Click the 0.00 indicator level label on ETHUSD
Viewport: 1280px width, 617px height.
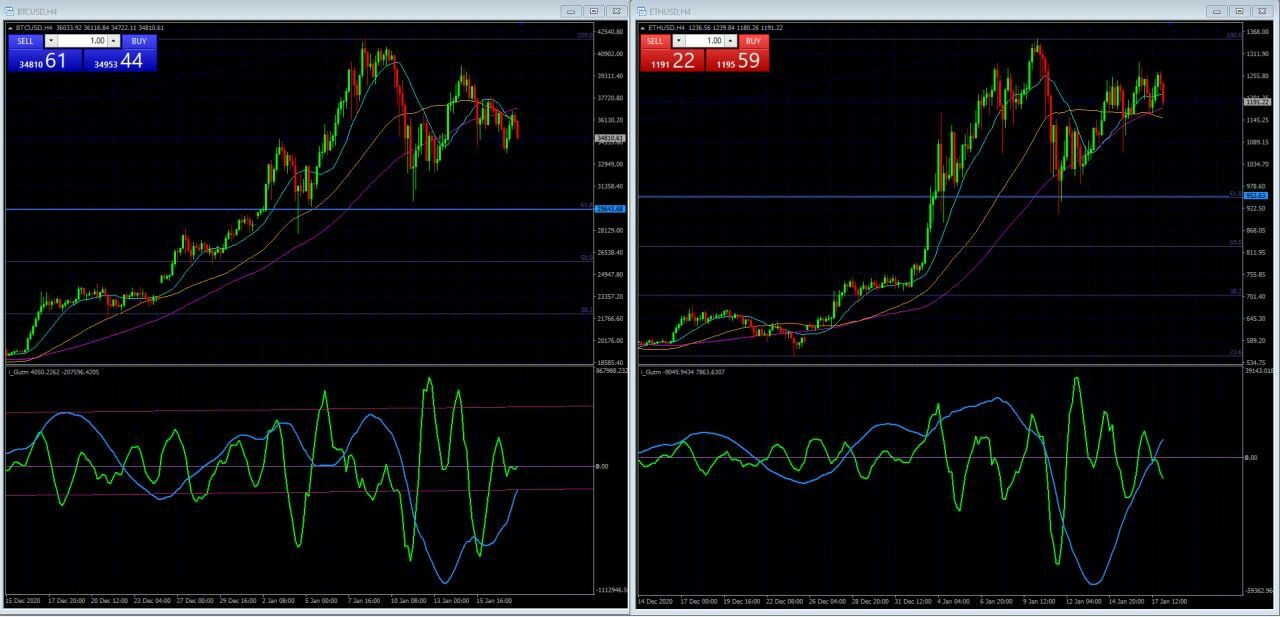1250,457
